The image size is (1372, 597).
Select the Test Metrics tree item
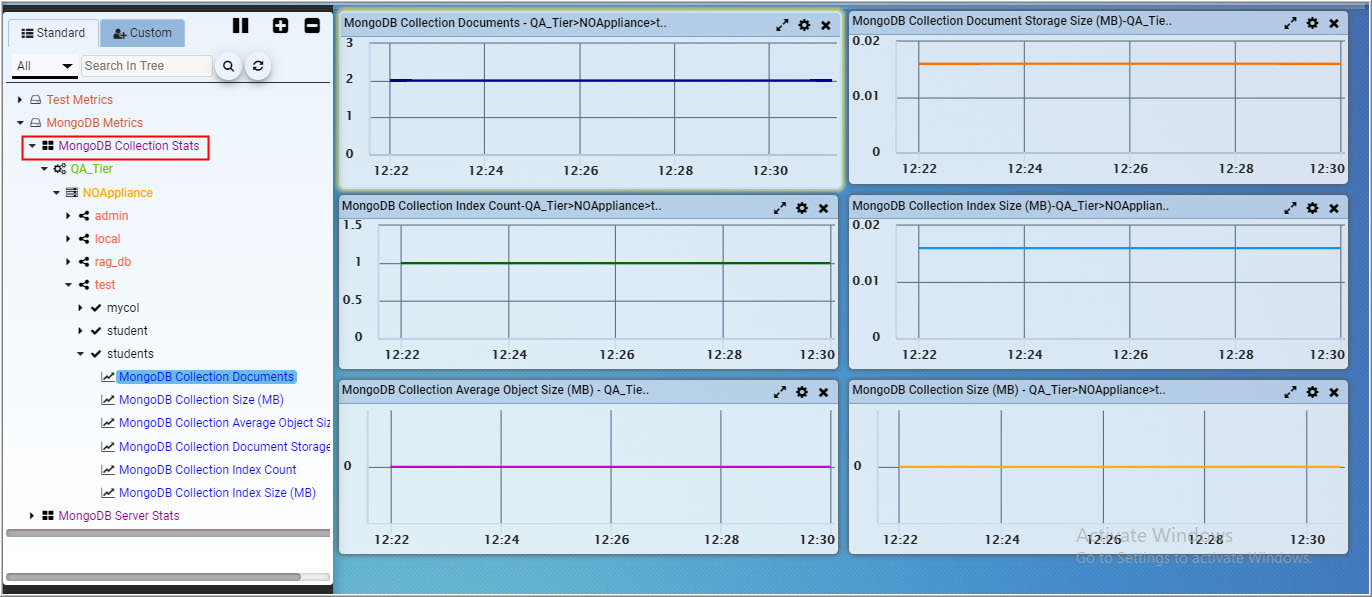79,100
